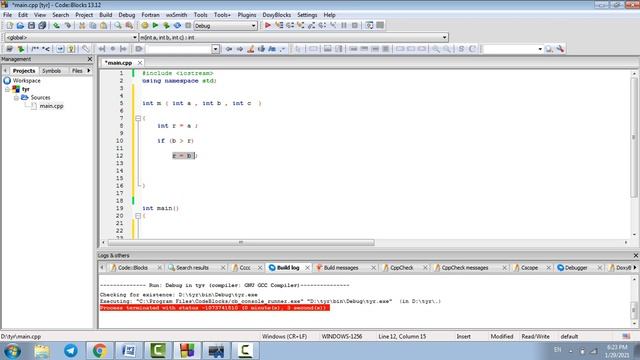The width and height of the screenshot is (640, 360).
Task: Stop the debugger from the toolbar
Action: pyautogui.click(x=355, y=25)
